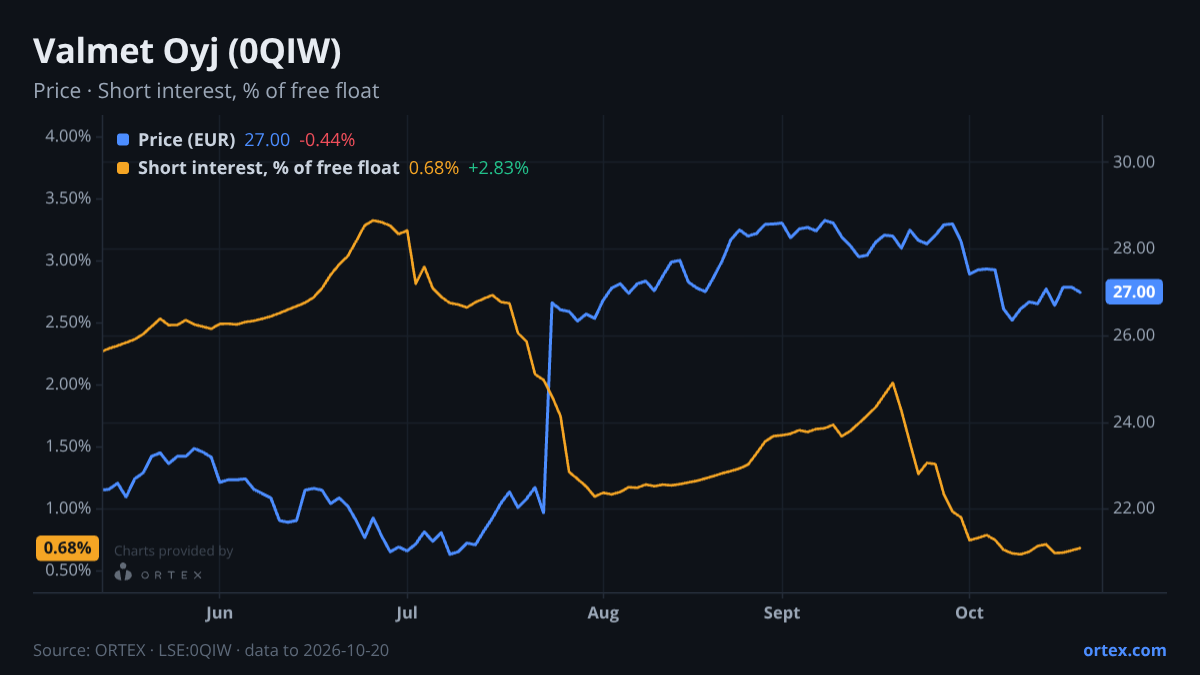Click the source line 'Source: ORTEX · LSE:0QIW'

click(134, 650)
